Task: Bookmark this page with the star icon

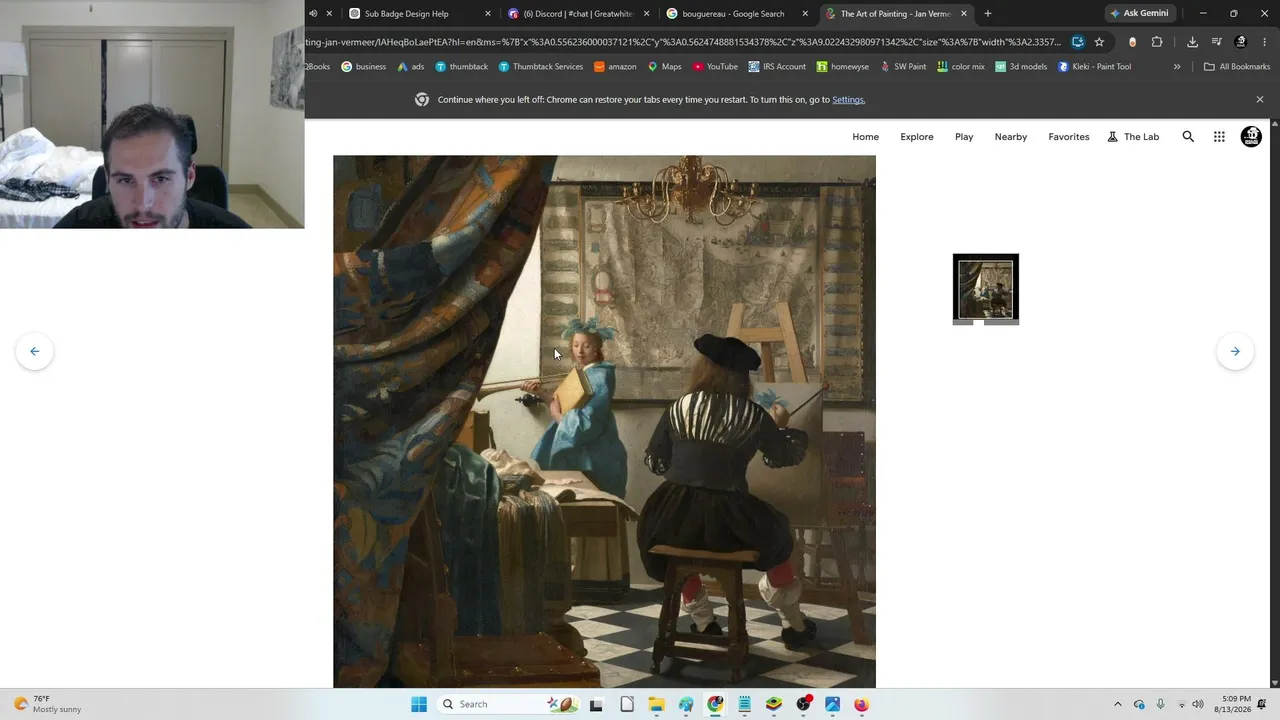Action: point(1099,42)
